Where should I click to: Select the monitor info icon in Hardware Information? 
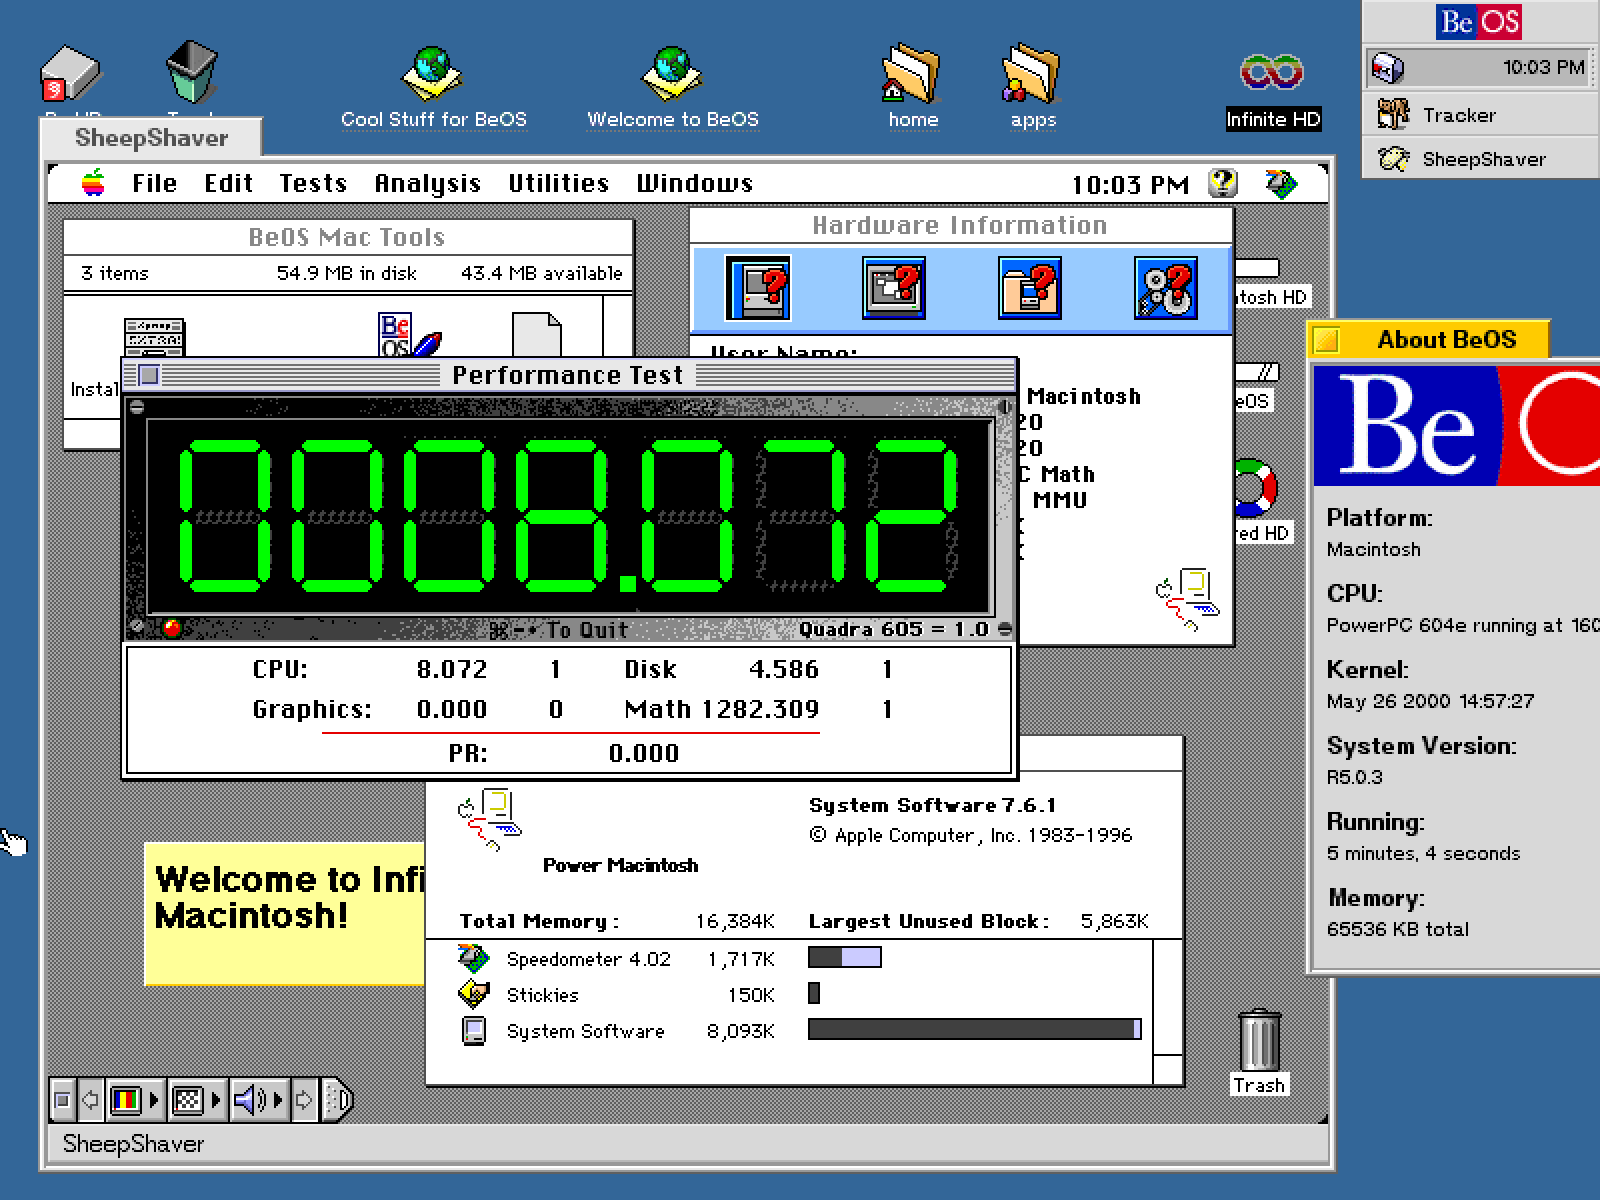894,289
